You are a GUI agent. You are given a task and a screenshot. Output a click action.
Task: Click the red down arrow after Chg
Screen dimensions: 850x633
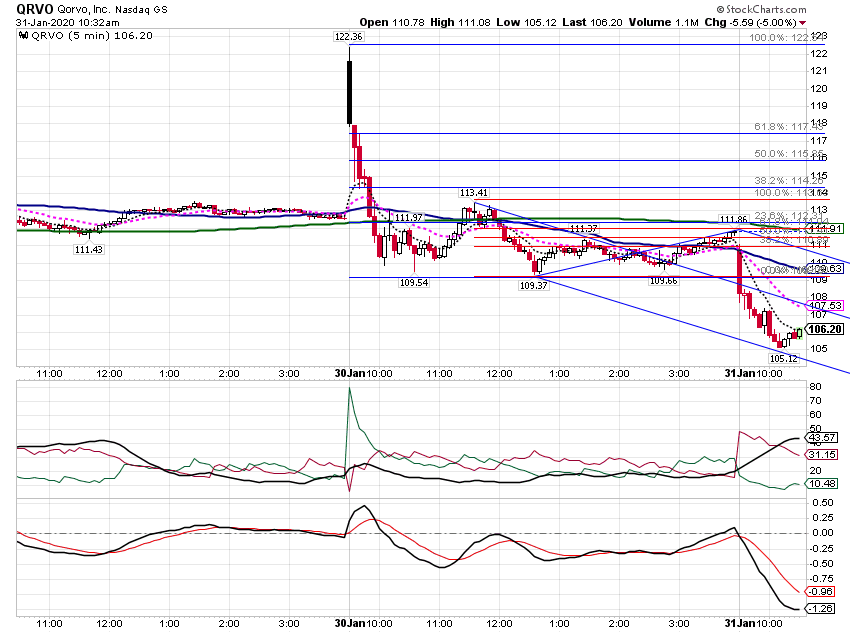tap(802, 23)
